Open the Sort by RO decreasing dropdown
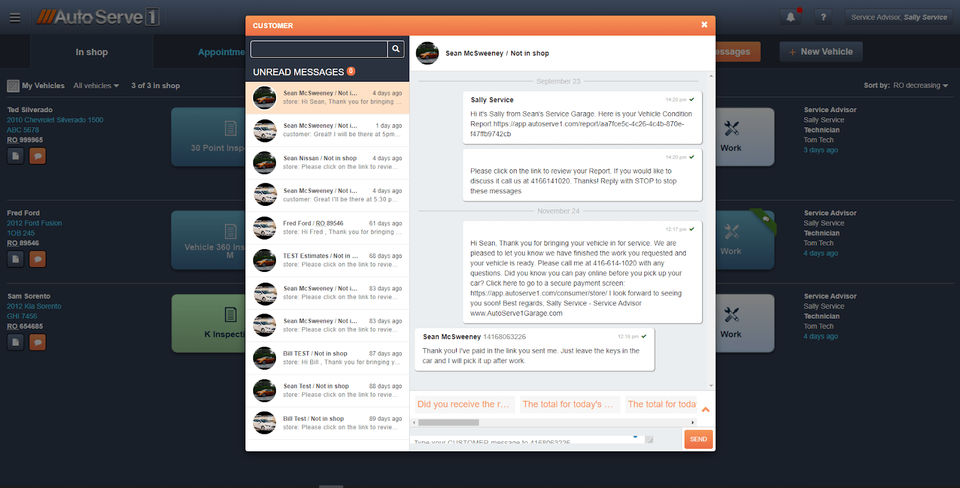This screenshot has height=488, width=960. click(906, 85)
